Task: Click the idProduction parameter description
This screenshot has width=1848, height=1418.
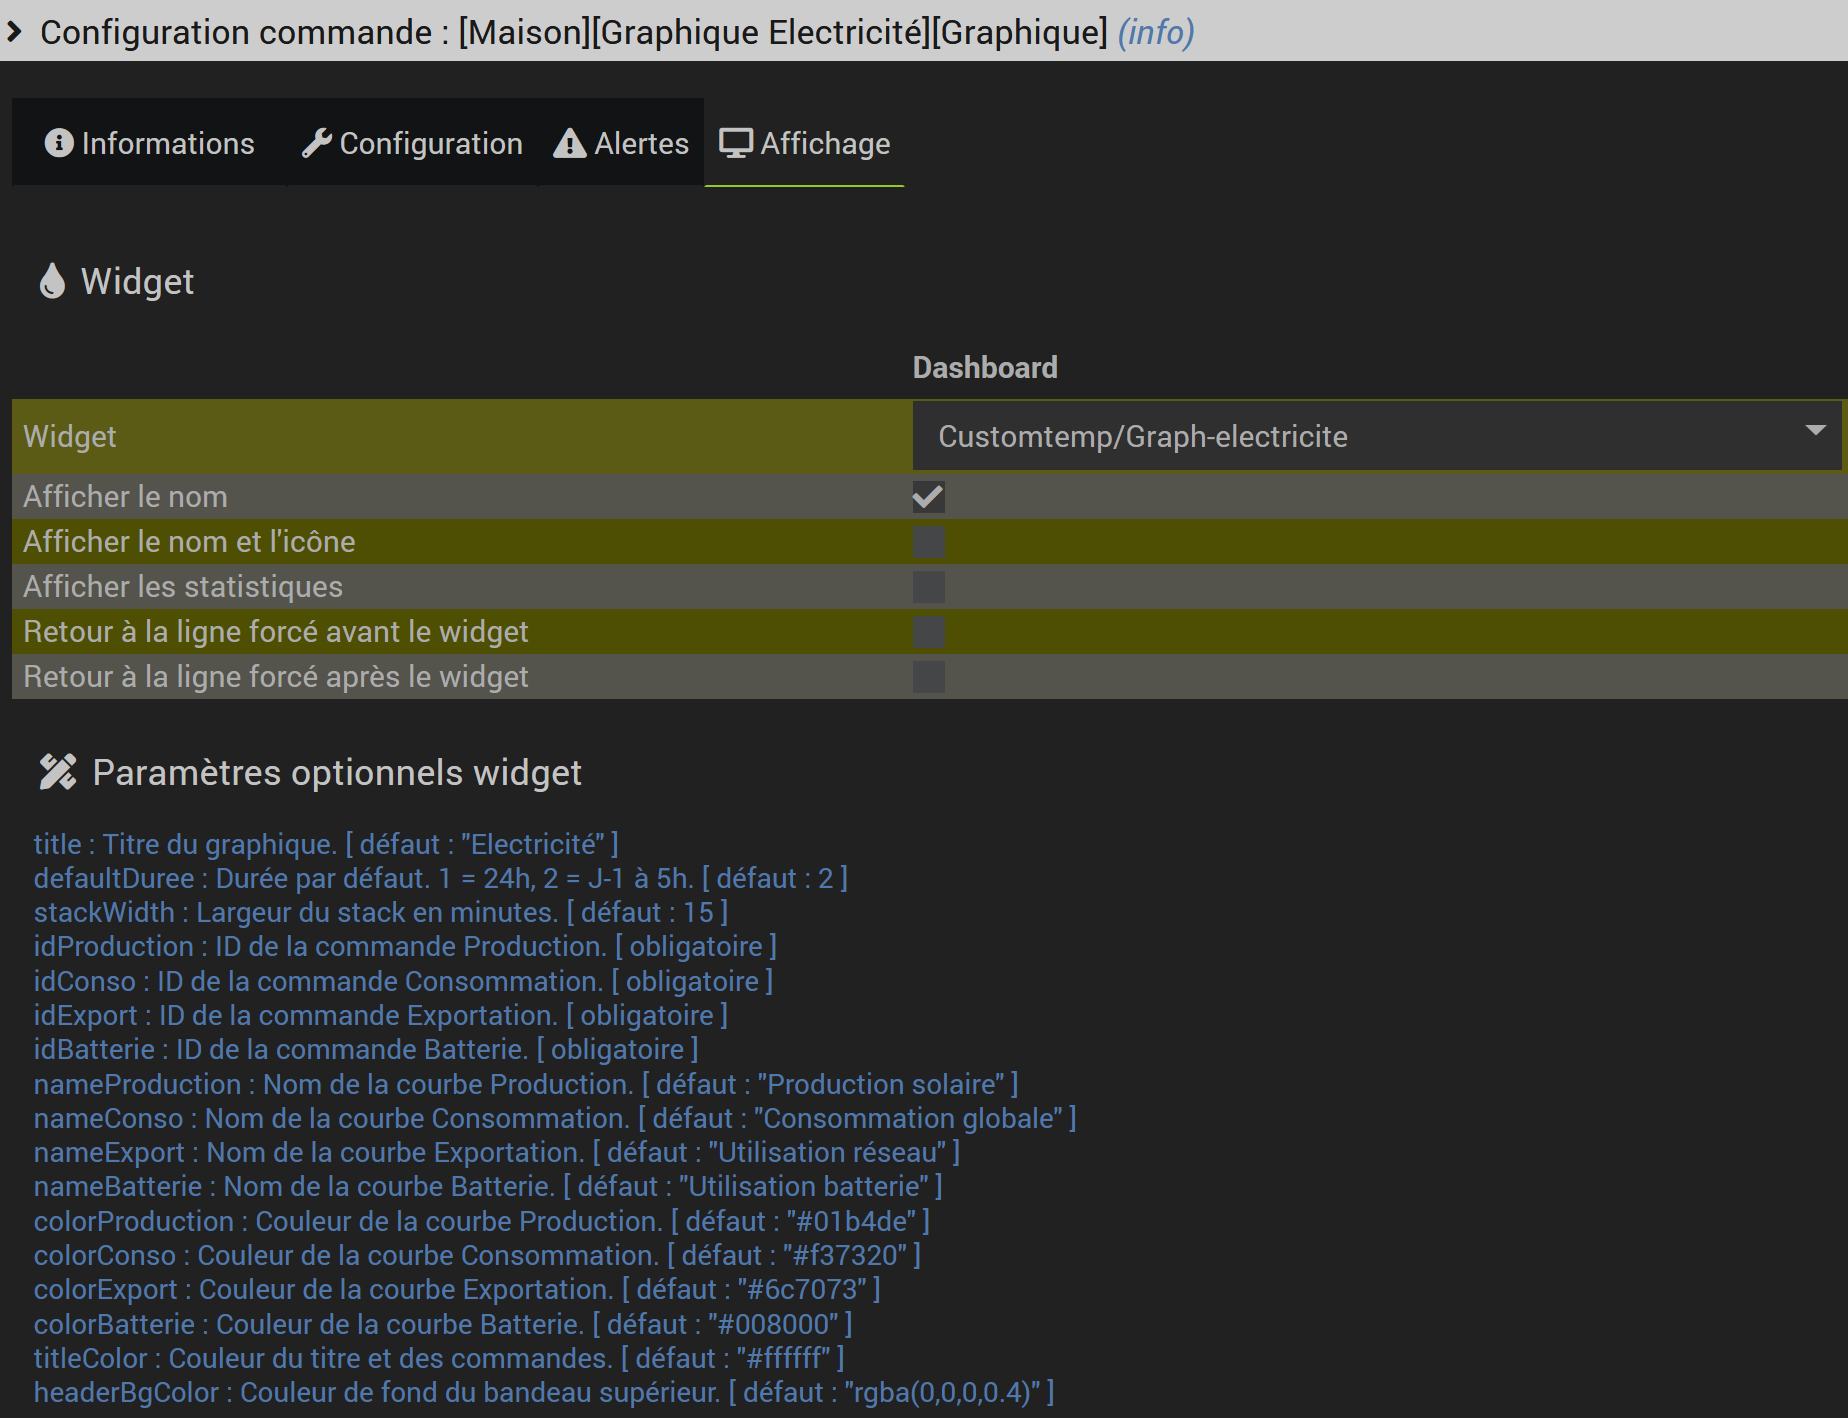Action: [405, 946]
